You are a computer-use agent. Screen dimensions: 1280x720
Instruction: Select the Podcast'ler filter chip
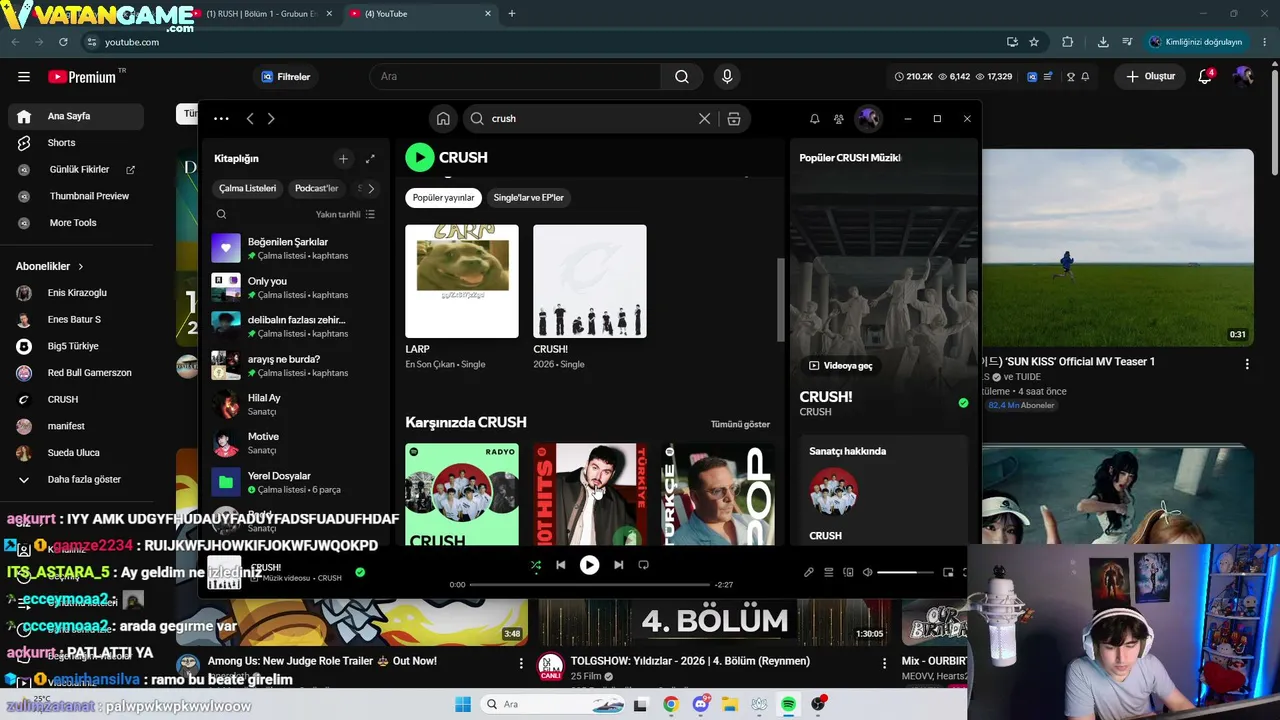[316, 188]
